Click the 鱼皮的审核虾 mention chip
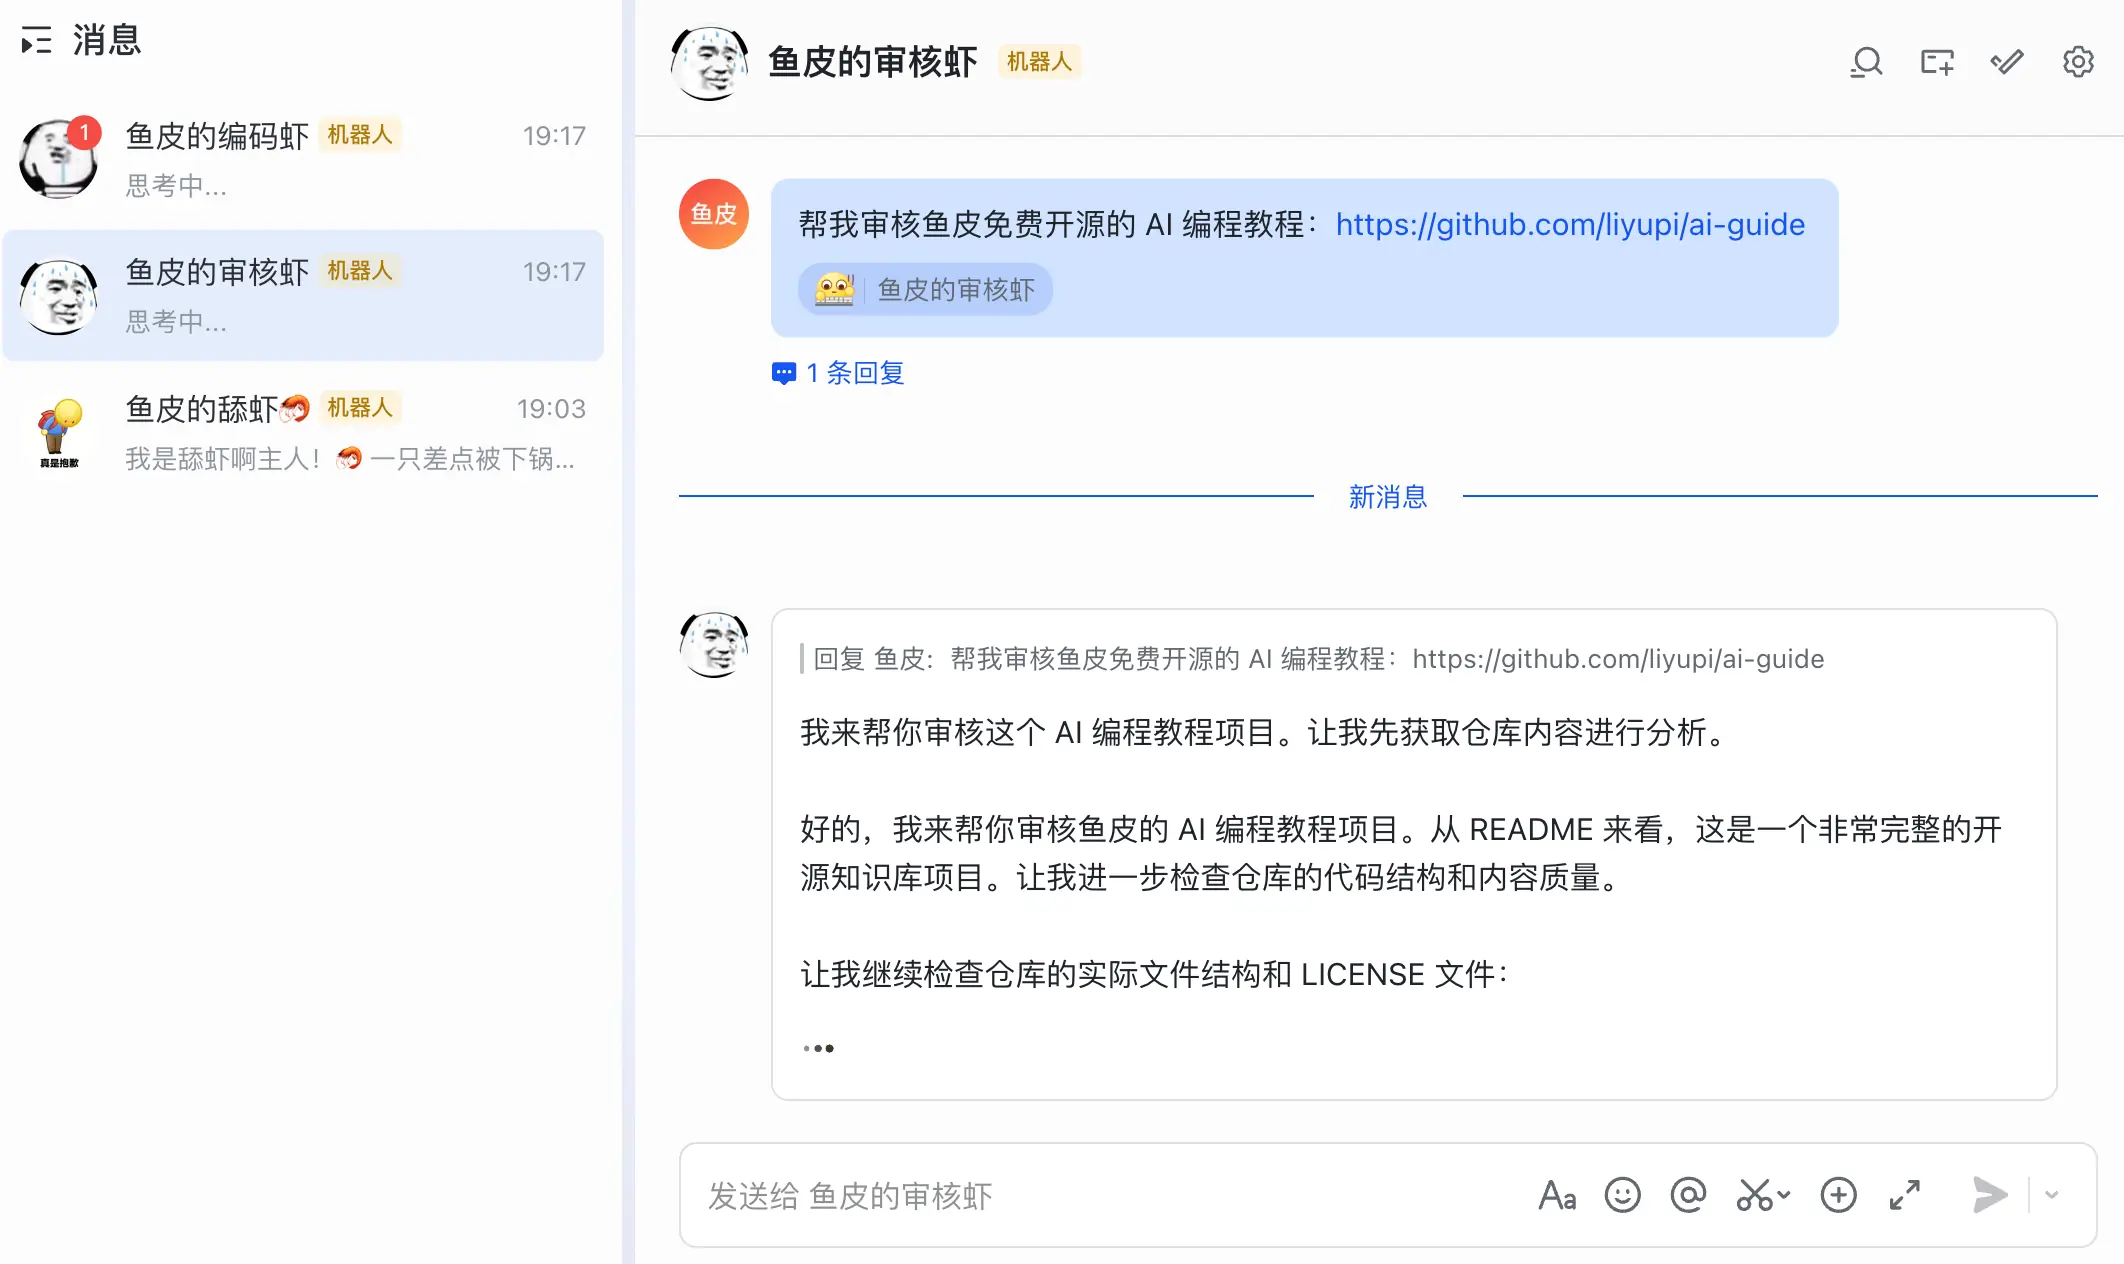Viewport: 2124px width, 1264px height. point(925,290)
